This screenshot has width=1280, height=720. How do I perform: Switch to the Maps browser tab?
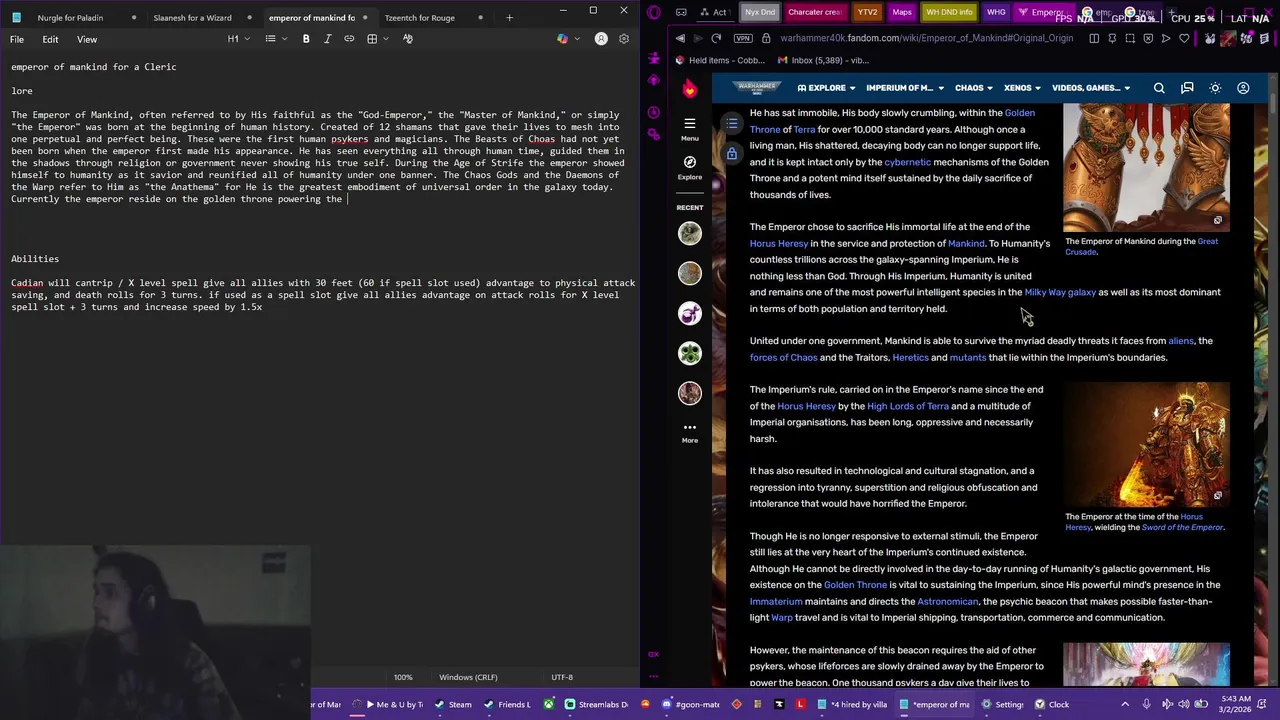pyautogui.click(x=902, y=12)
